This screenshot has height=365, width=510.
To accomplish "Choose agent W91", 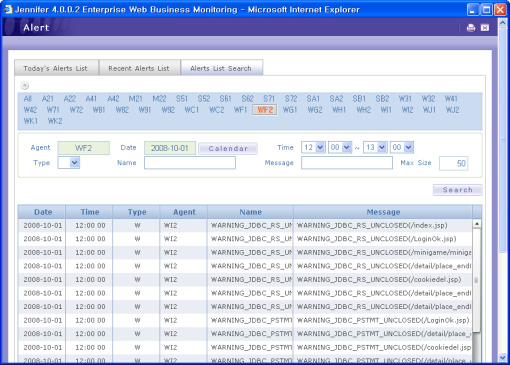I will 145,110.
